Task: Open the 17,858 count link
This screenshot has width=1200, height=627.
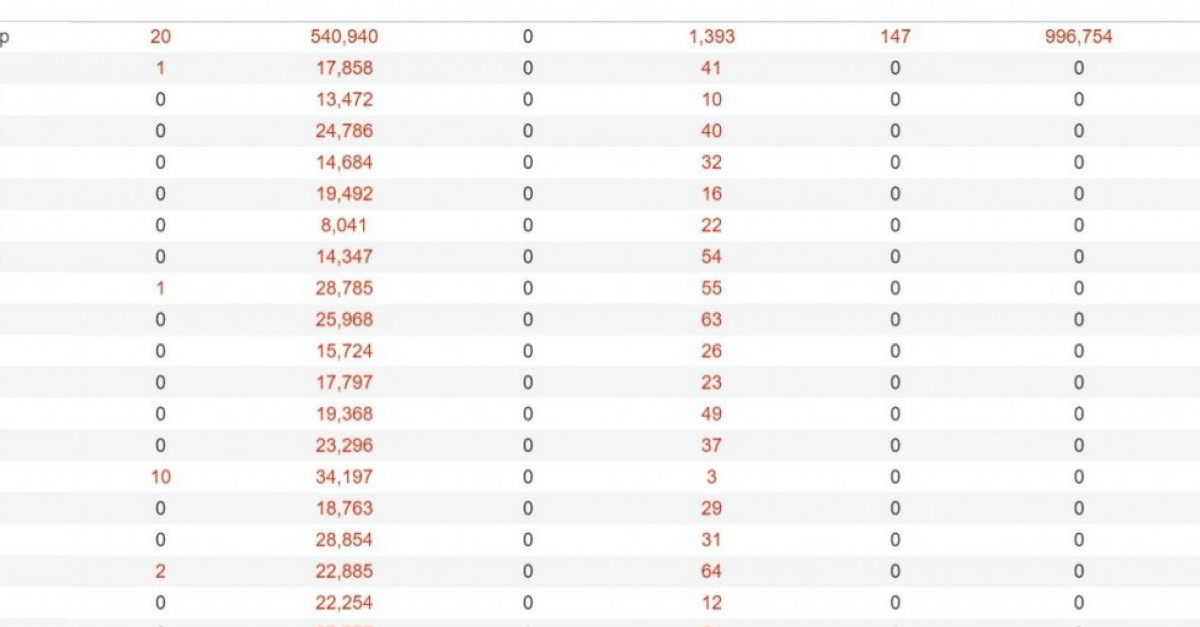Action: coord(344,69)
